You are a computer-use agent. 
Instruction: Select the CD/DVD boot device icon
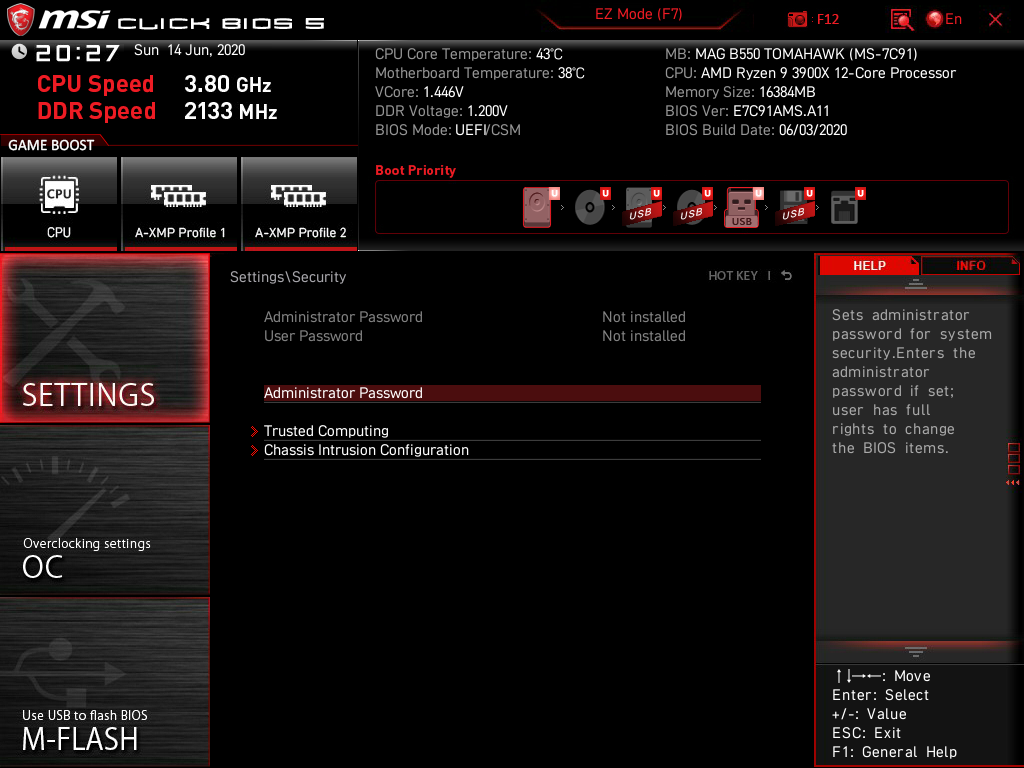click(591, 207)
